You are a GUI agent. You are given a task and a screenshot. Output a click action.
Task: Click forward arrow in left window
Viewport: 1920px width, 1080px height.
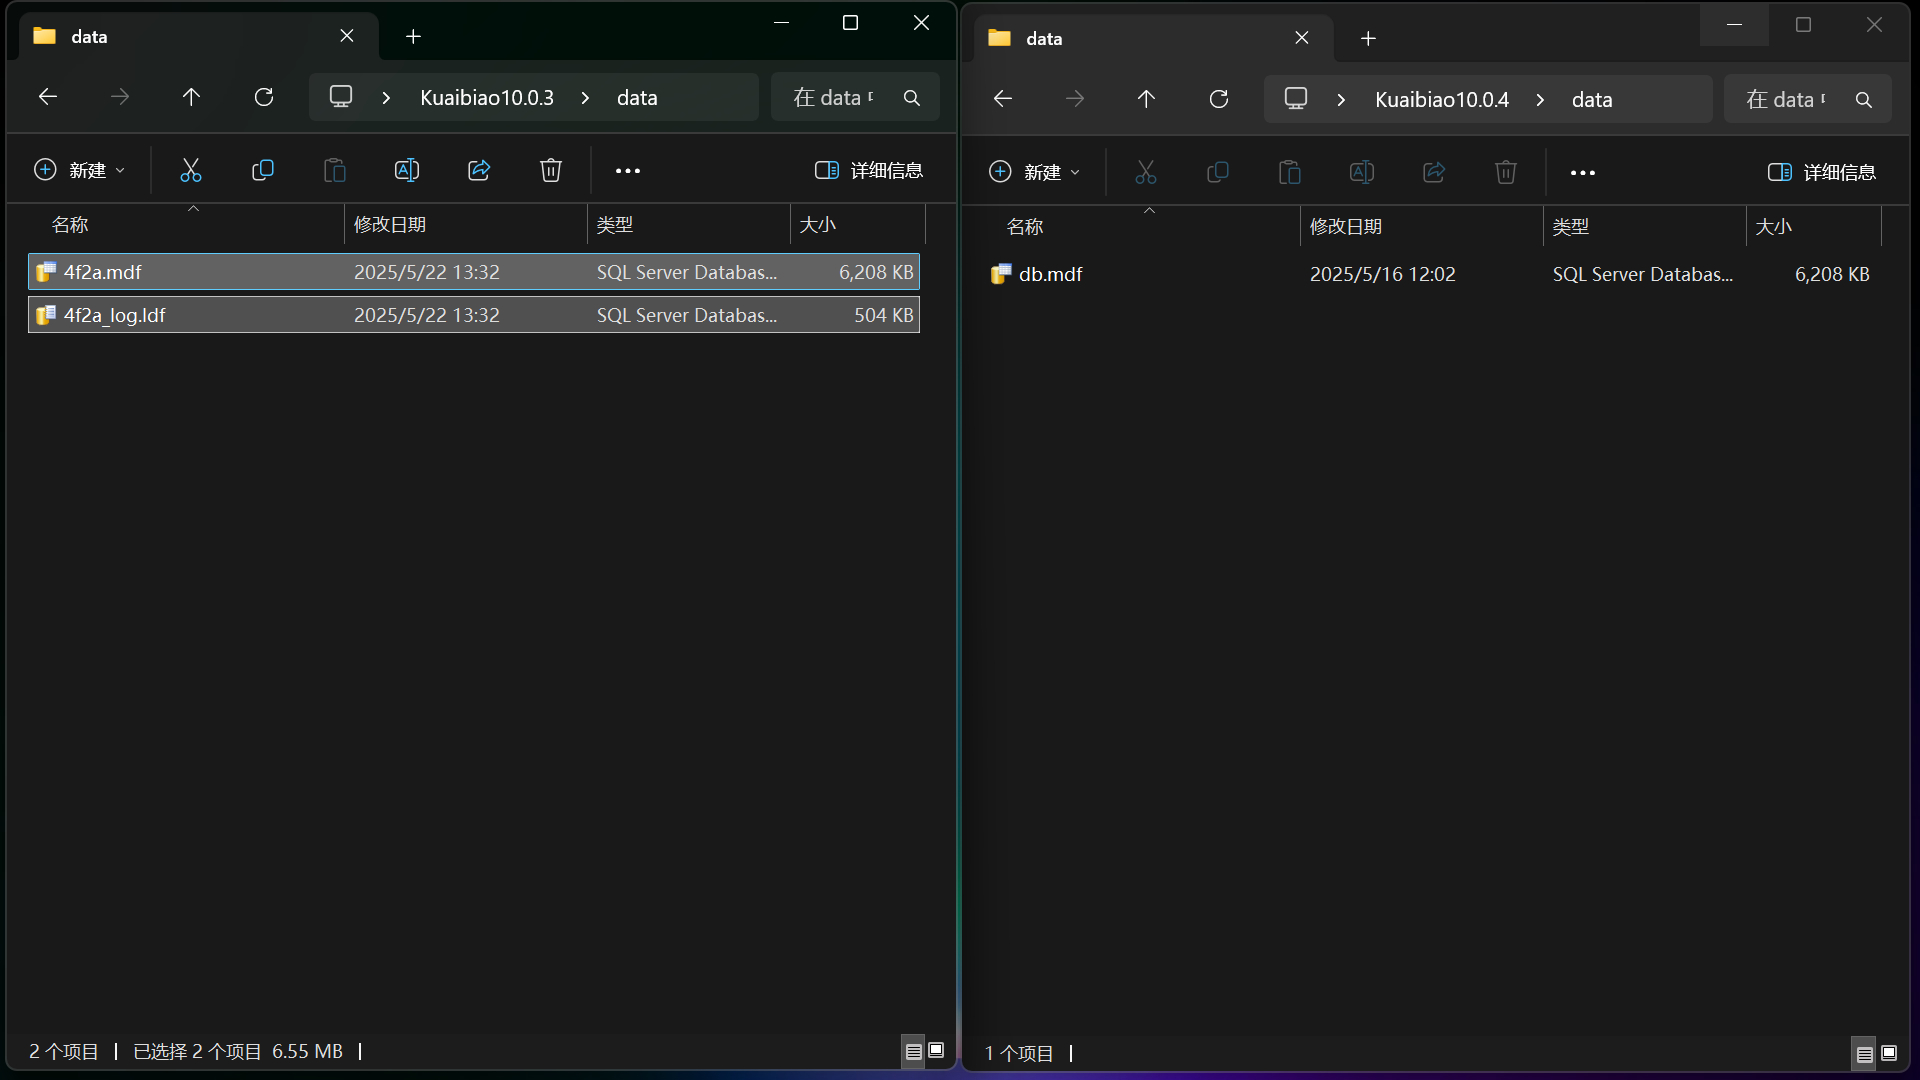[120, 97]
